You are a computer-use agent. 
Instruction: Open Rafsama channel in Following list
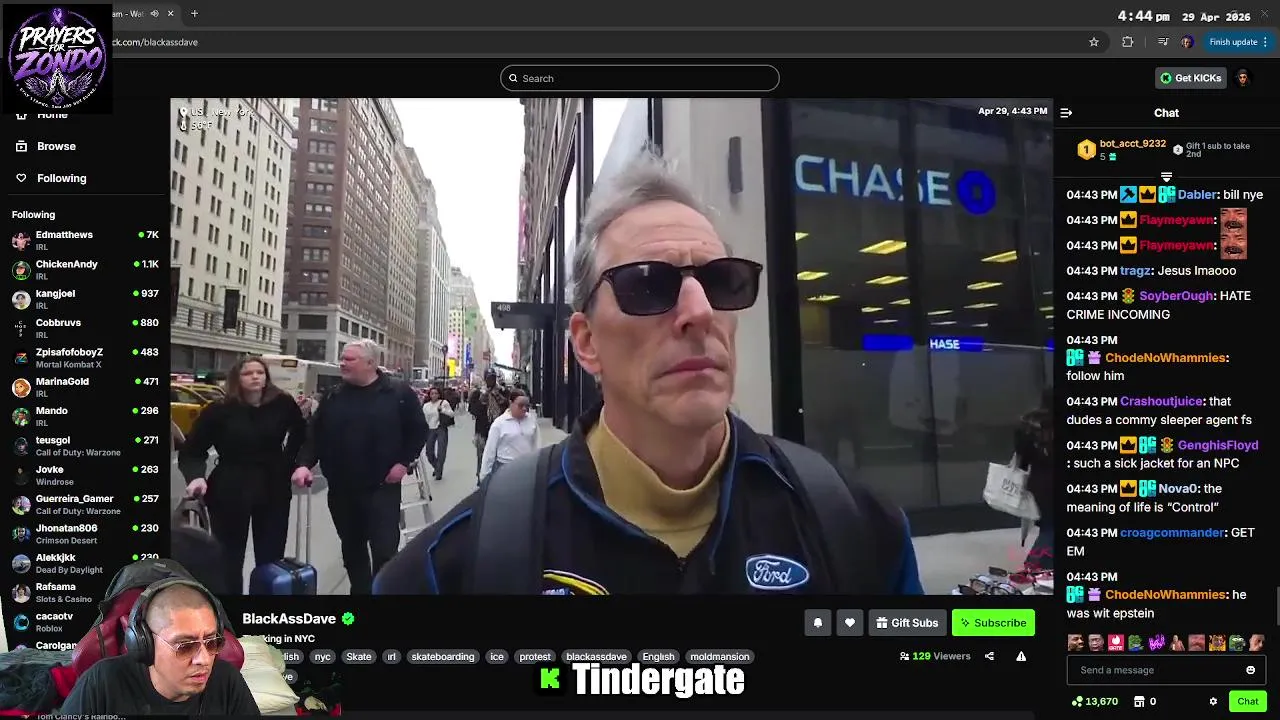(84, 591)
